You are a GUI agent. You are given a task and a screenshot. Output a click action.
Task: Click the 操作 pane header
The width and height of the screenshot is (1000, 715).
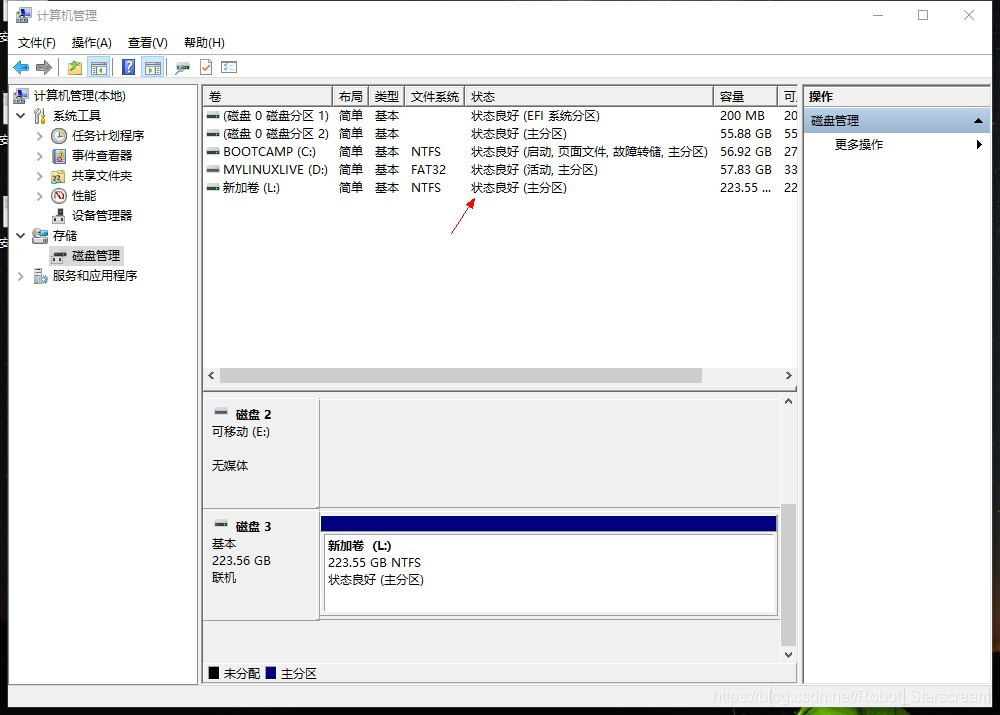click(897, 96)
